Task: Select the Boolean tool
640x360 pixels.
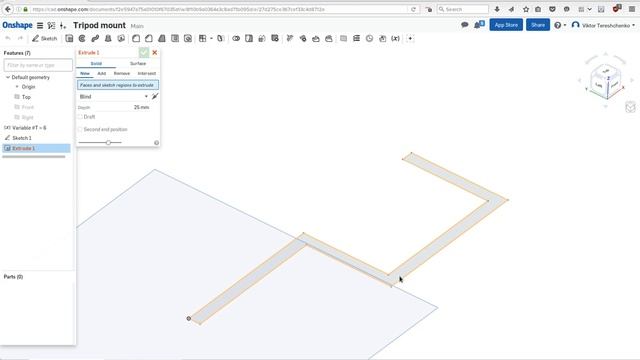Action: 236,38
